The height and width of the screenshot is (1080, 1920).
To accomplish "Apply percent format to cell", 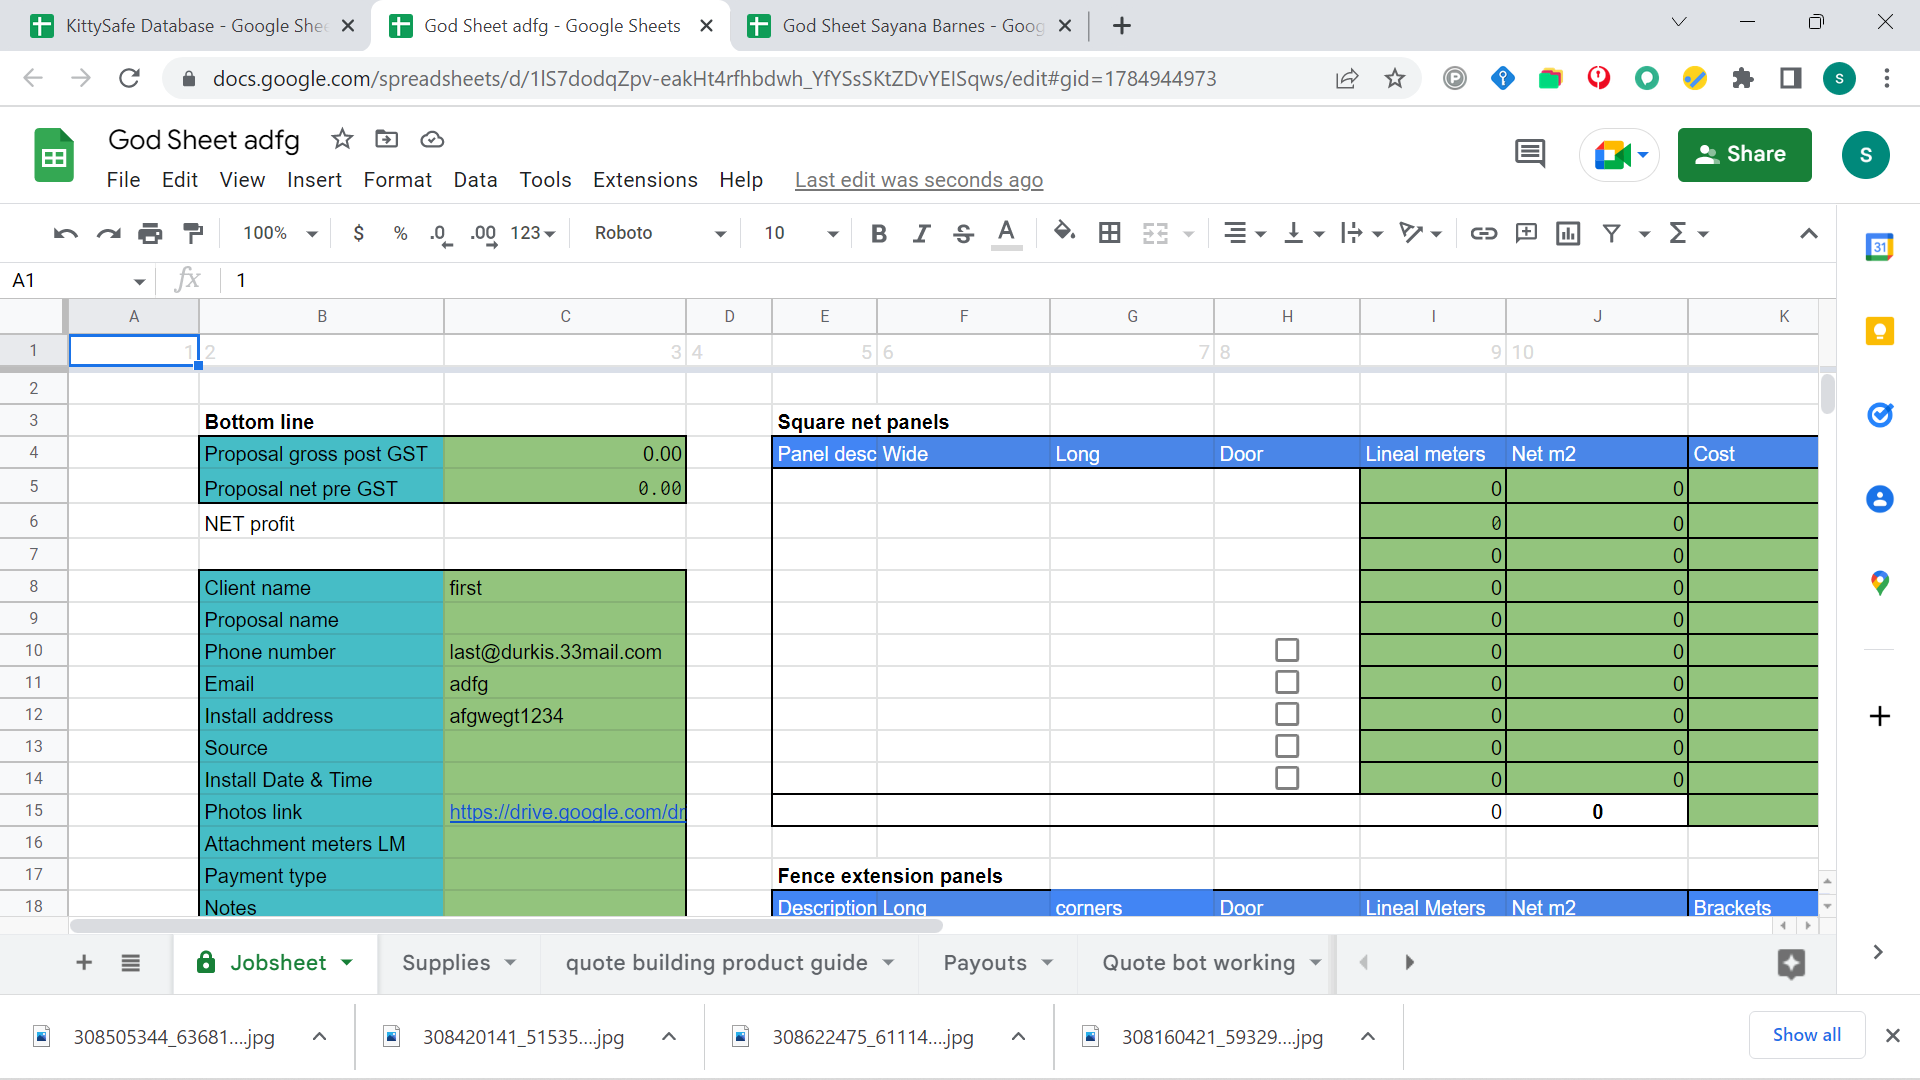I will (x=400, y=233).
